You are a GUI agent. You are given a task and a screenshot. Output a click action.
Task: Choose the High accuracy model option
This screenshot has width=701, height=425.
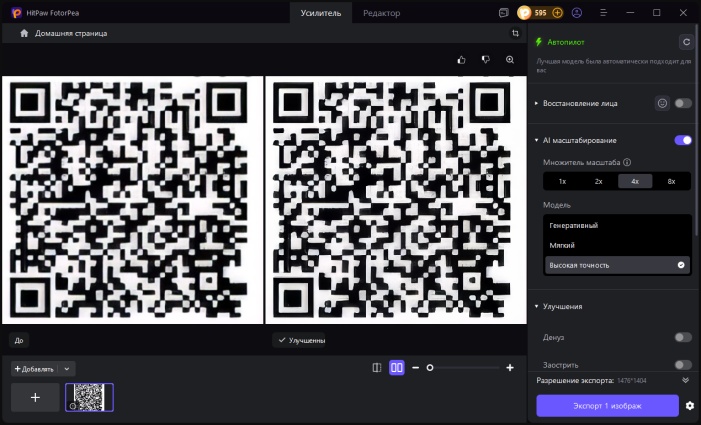click(617, 265)
